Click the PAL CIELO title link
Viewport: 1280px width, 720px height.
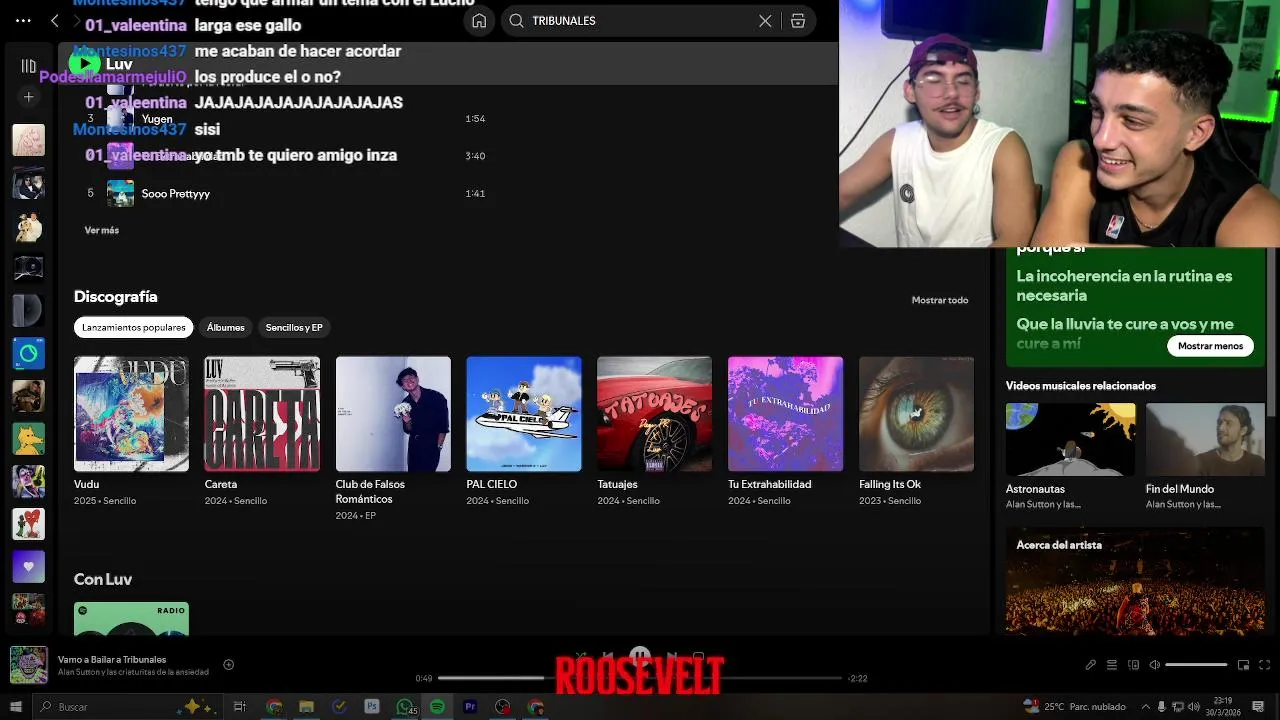(x=492, y=484)
